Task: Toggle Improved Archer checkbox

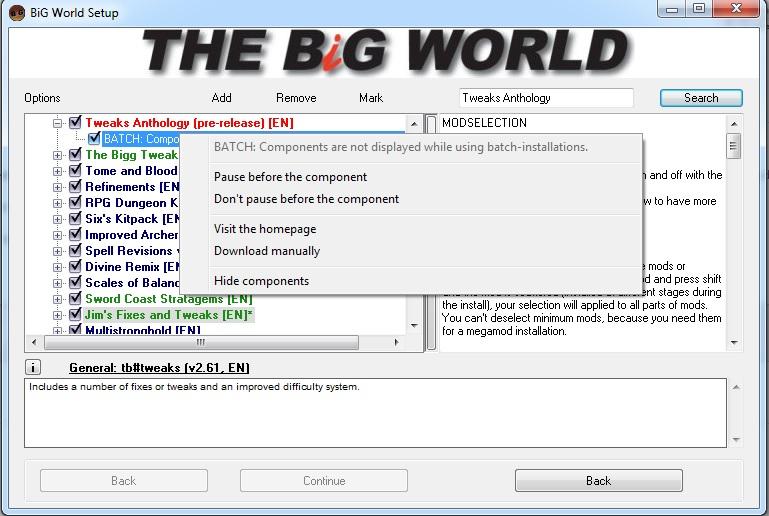Action: click(75, 234)
